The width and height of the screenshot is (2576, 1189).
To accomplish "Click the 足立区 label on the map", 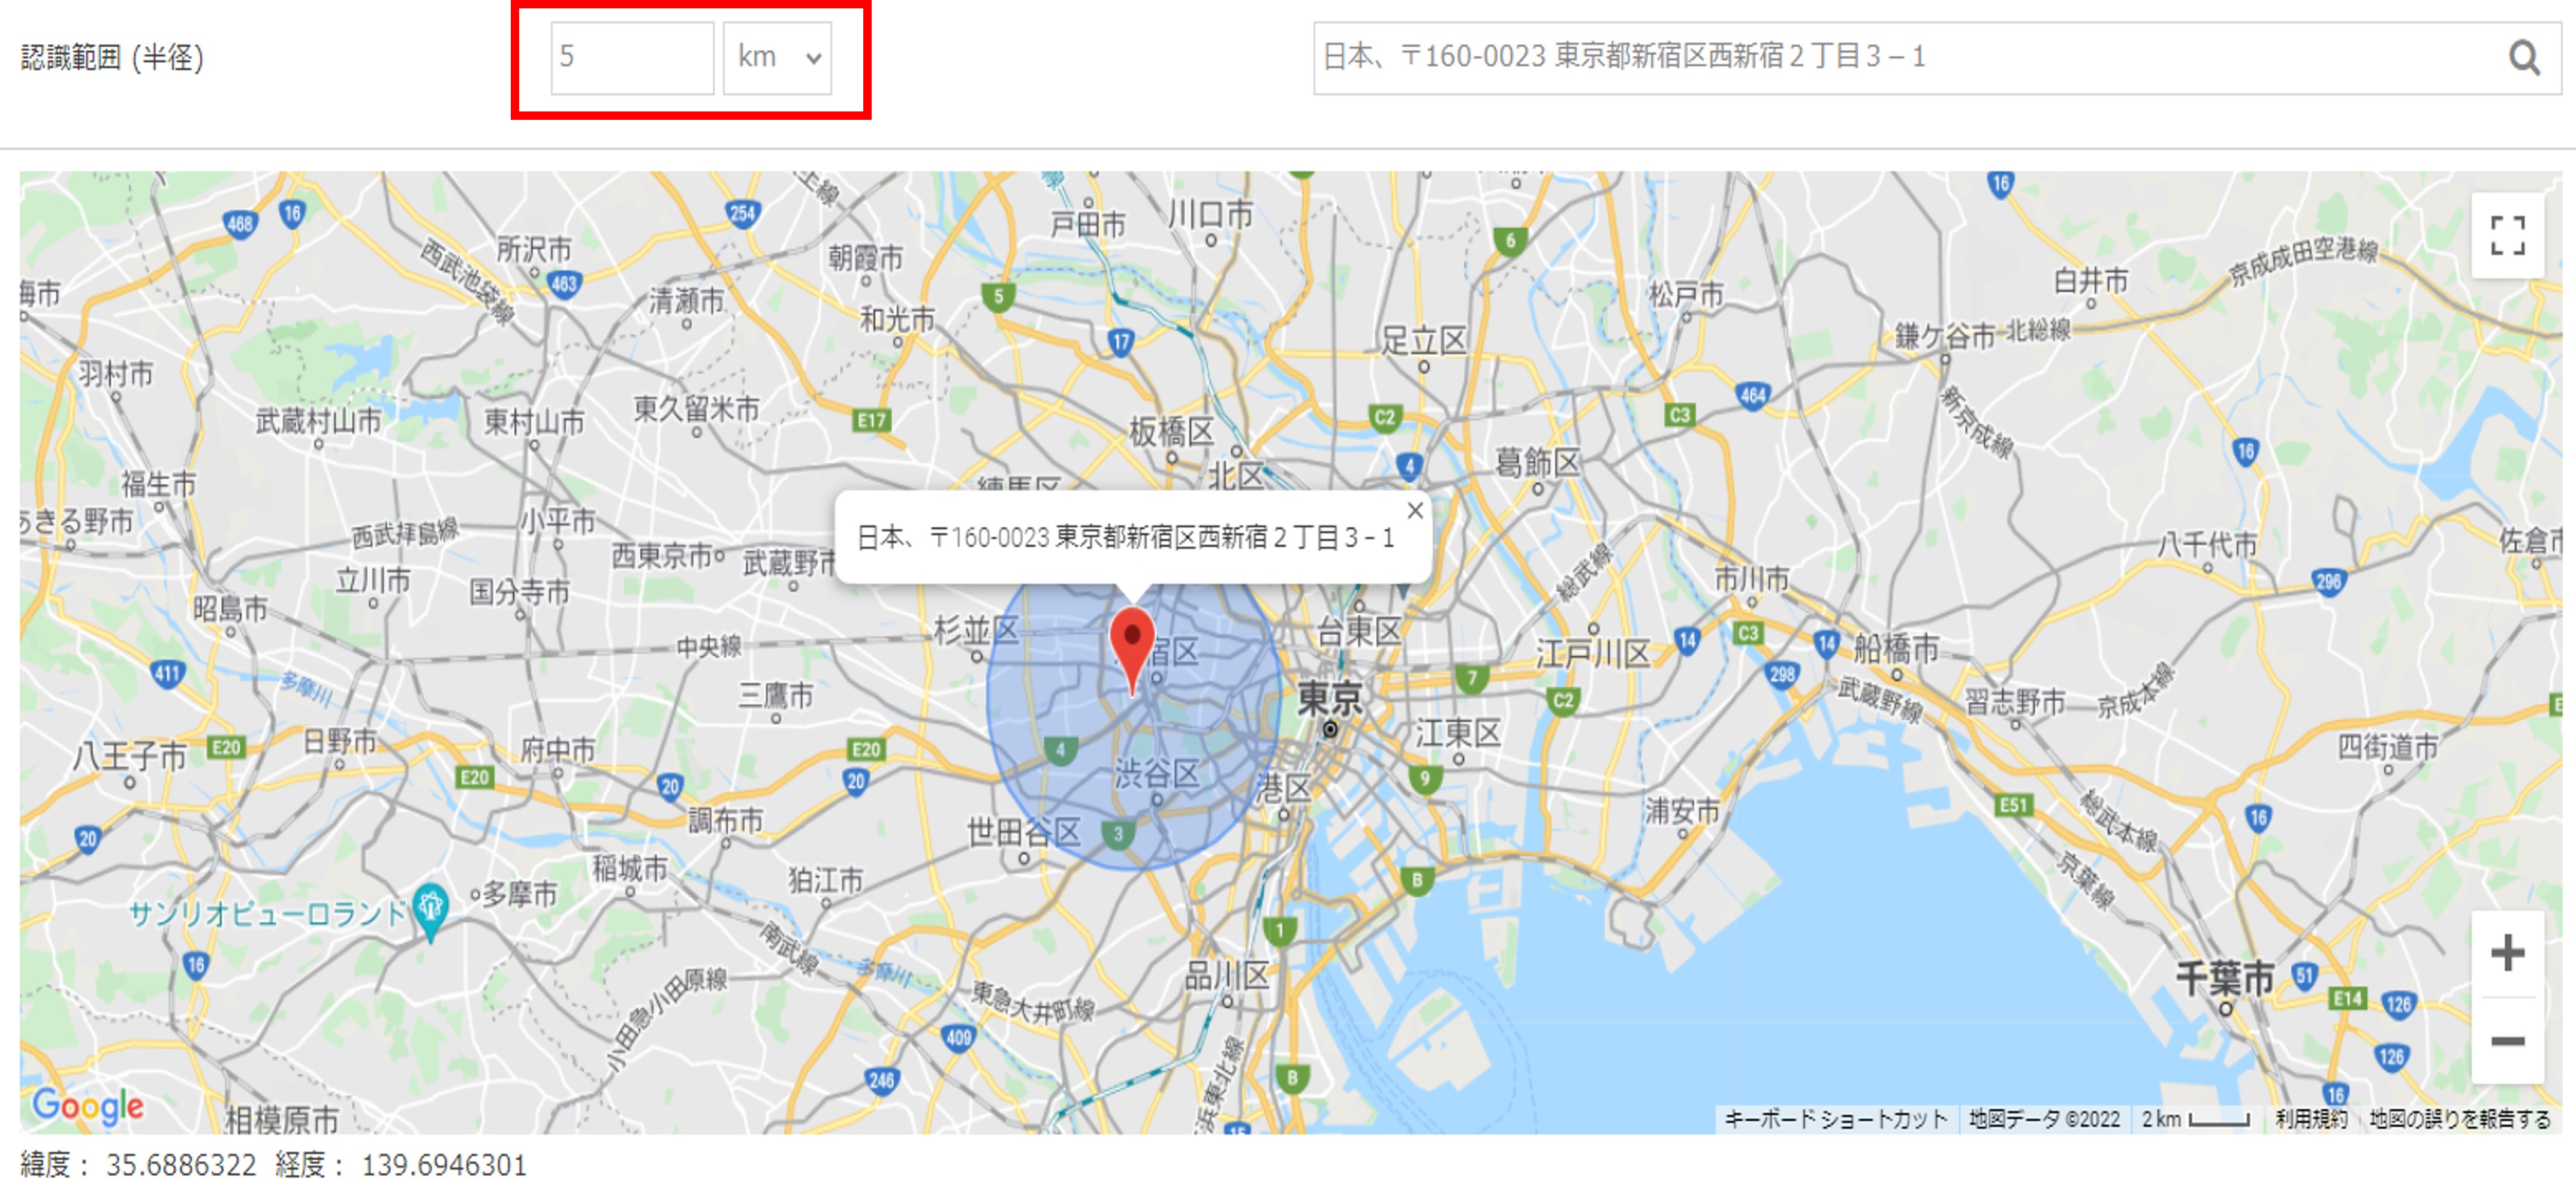I will [x=1424, y=341].
